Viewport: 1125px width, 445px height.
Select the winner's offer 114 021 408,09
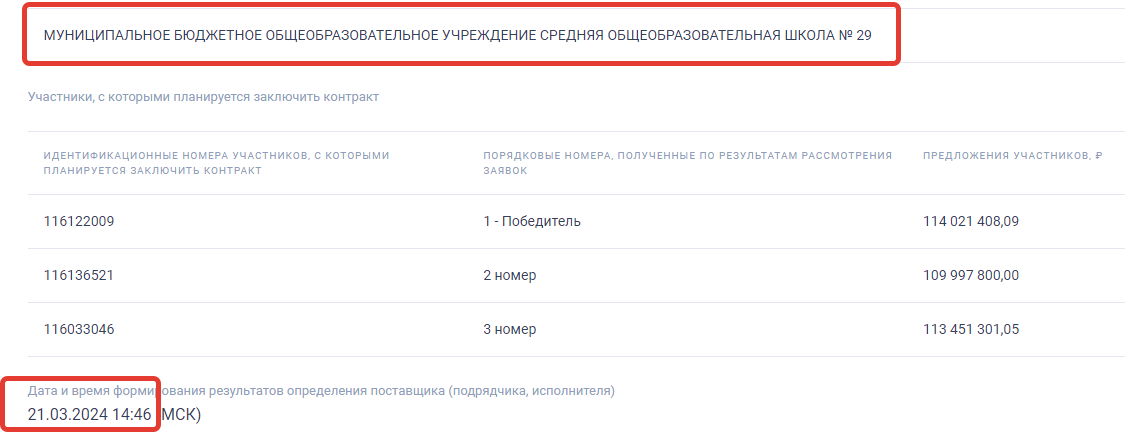point(970,221)
